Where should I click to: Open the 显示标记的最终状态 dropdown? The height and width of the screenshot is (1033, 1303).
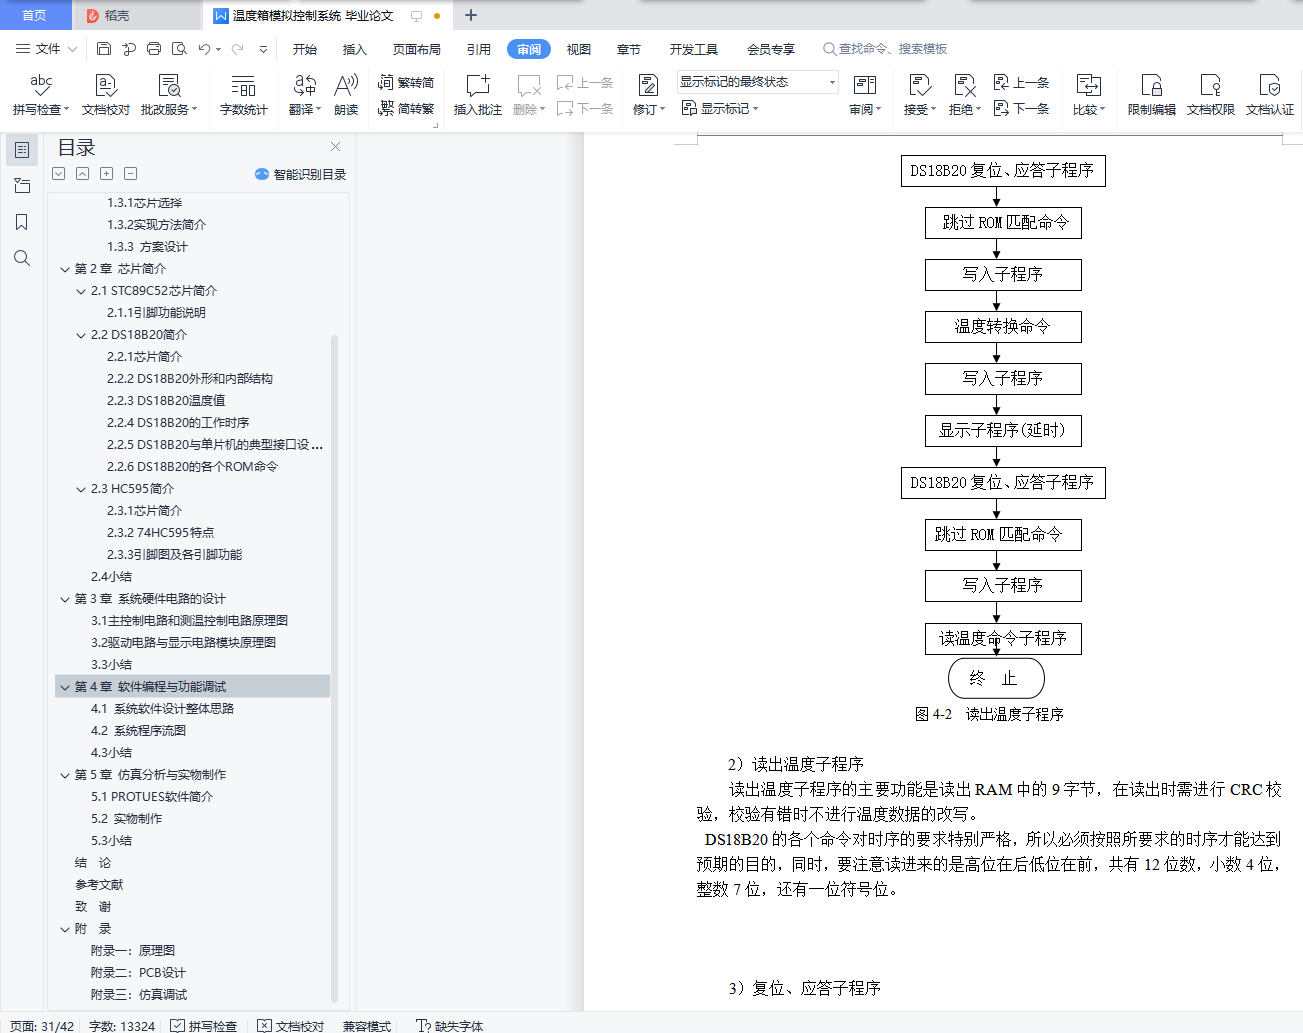tap(758, 82)
